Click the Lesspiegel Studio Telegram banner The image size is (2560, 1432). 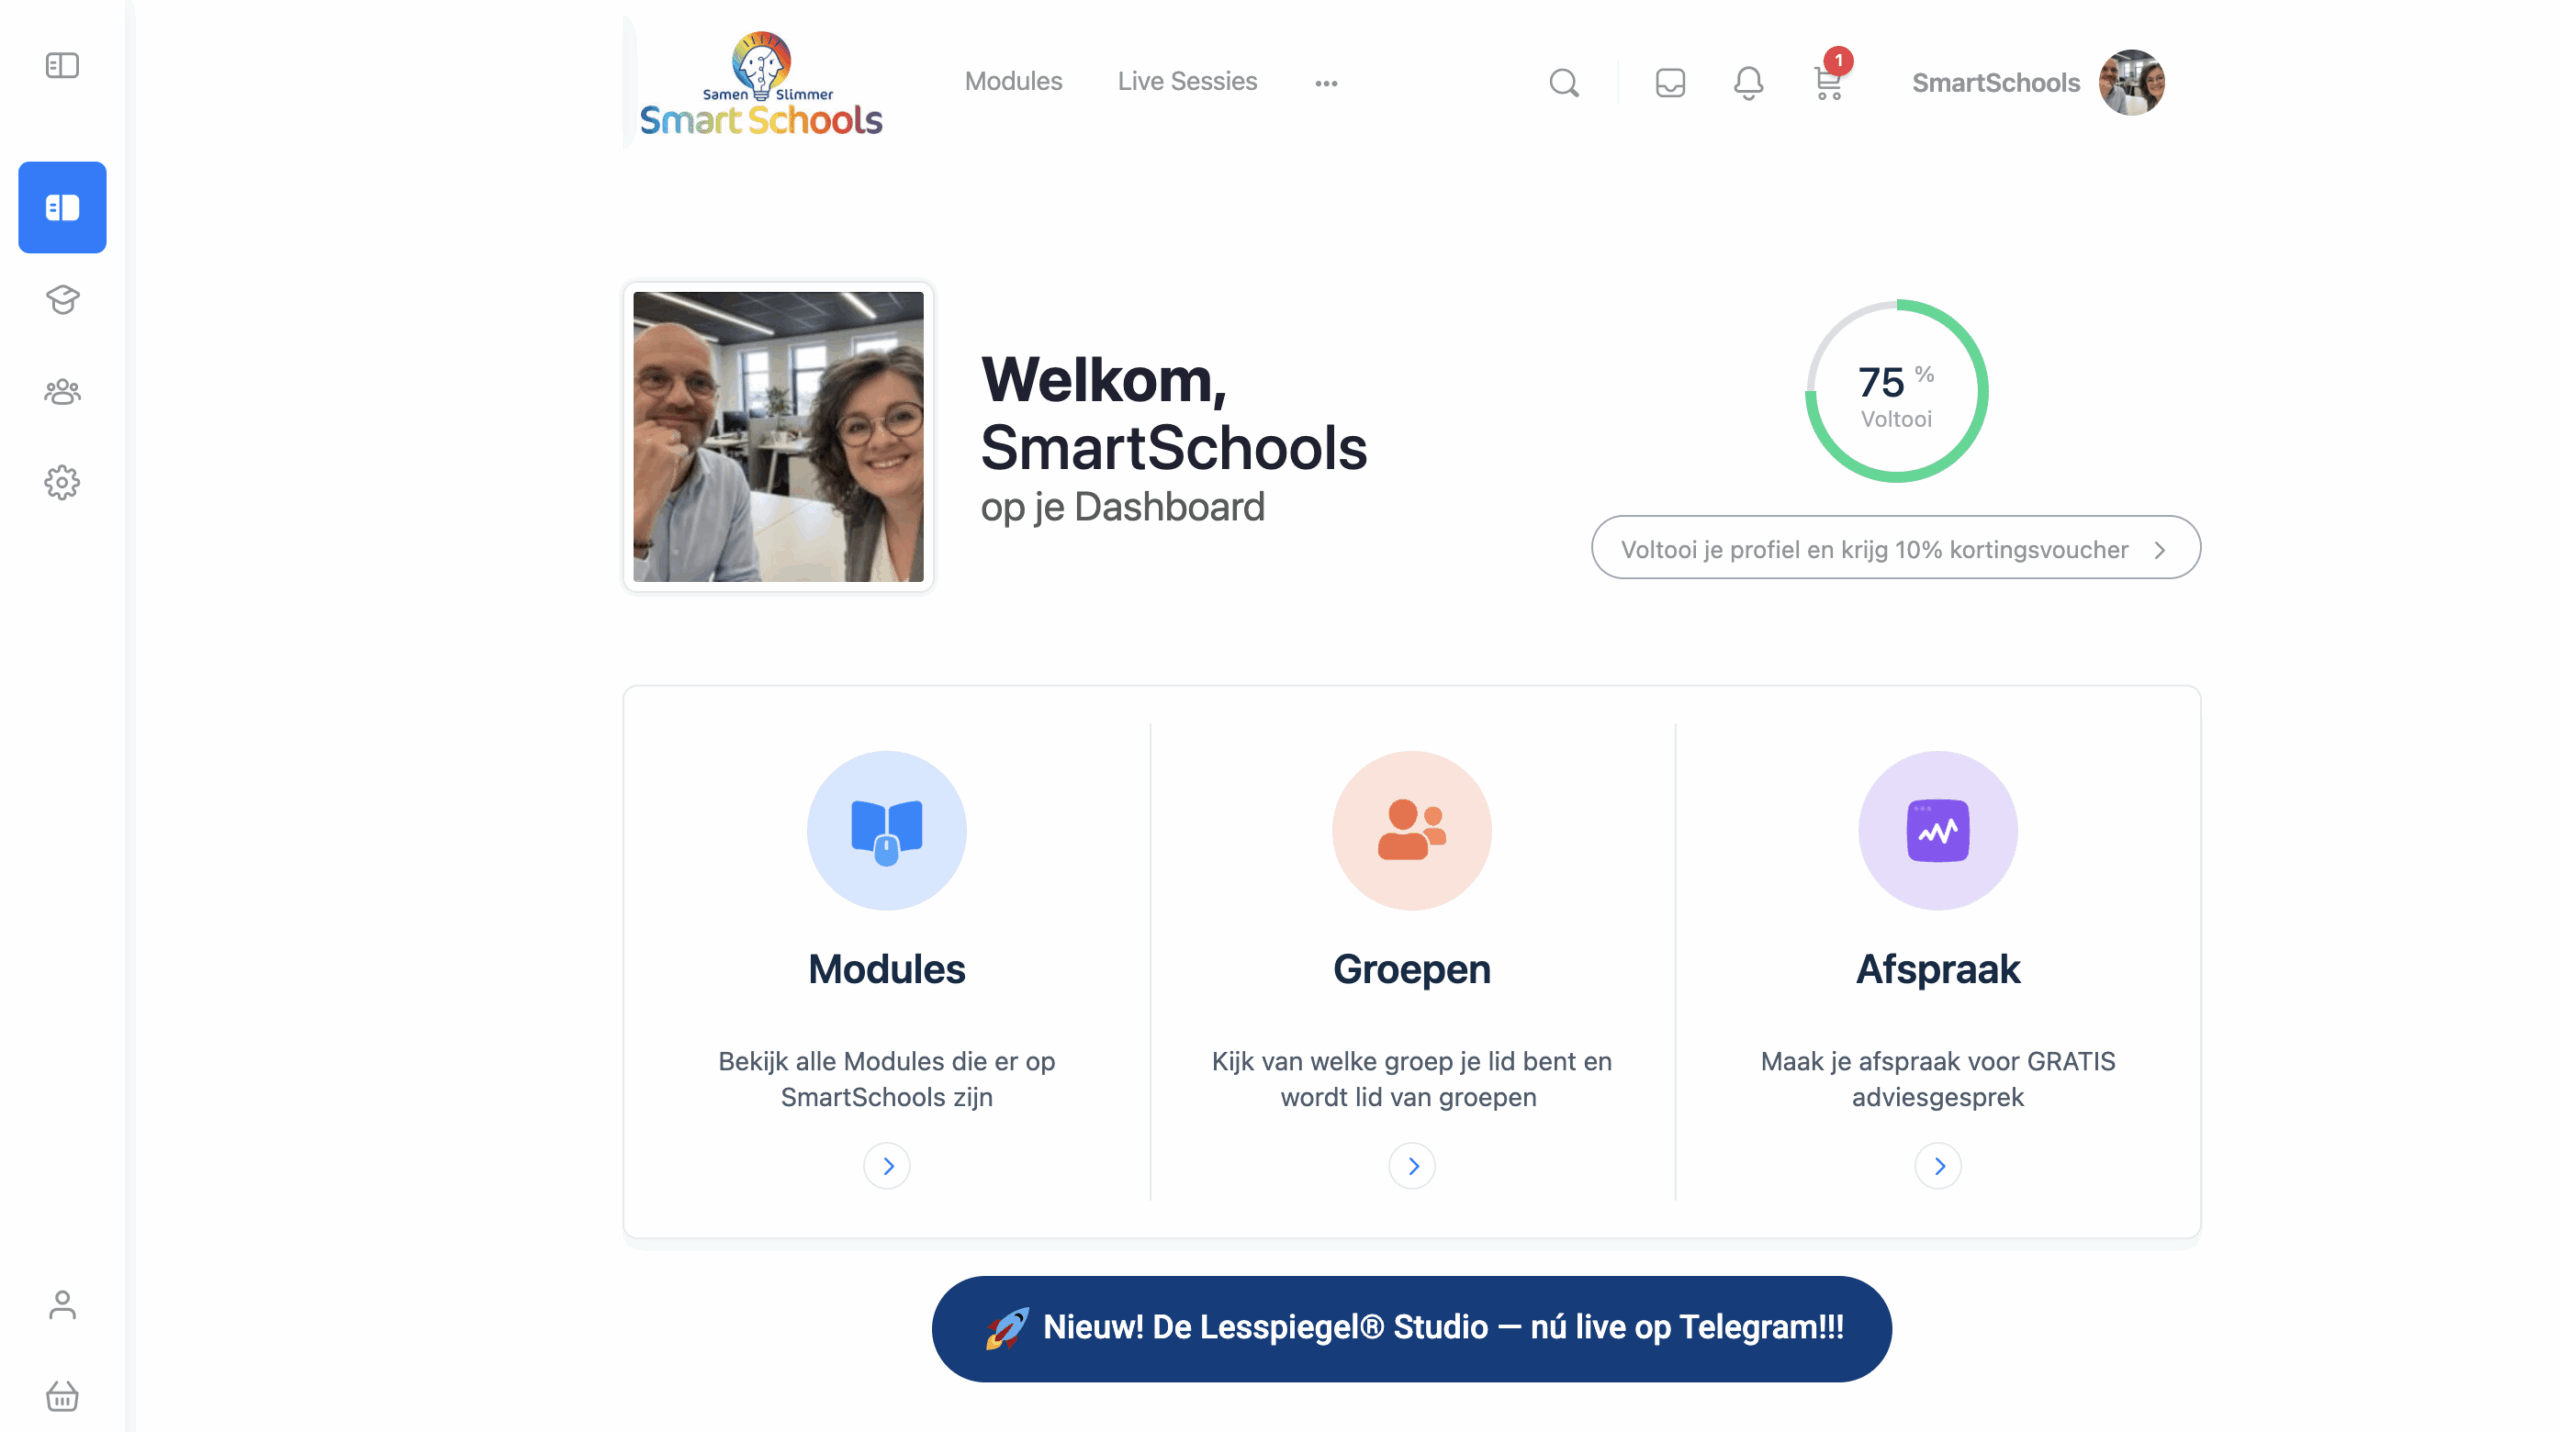point(1411,1329)
